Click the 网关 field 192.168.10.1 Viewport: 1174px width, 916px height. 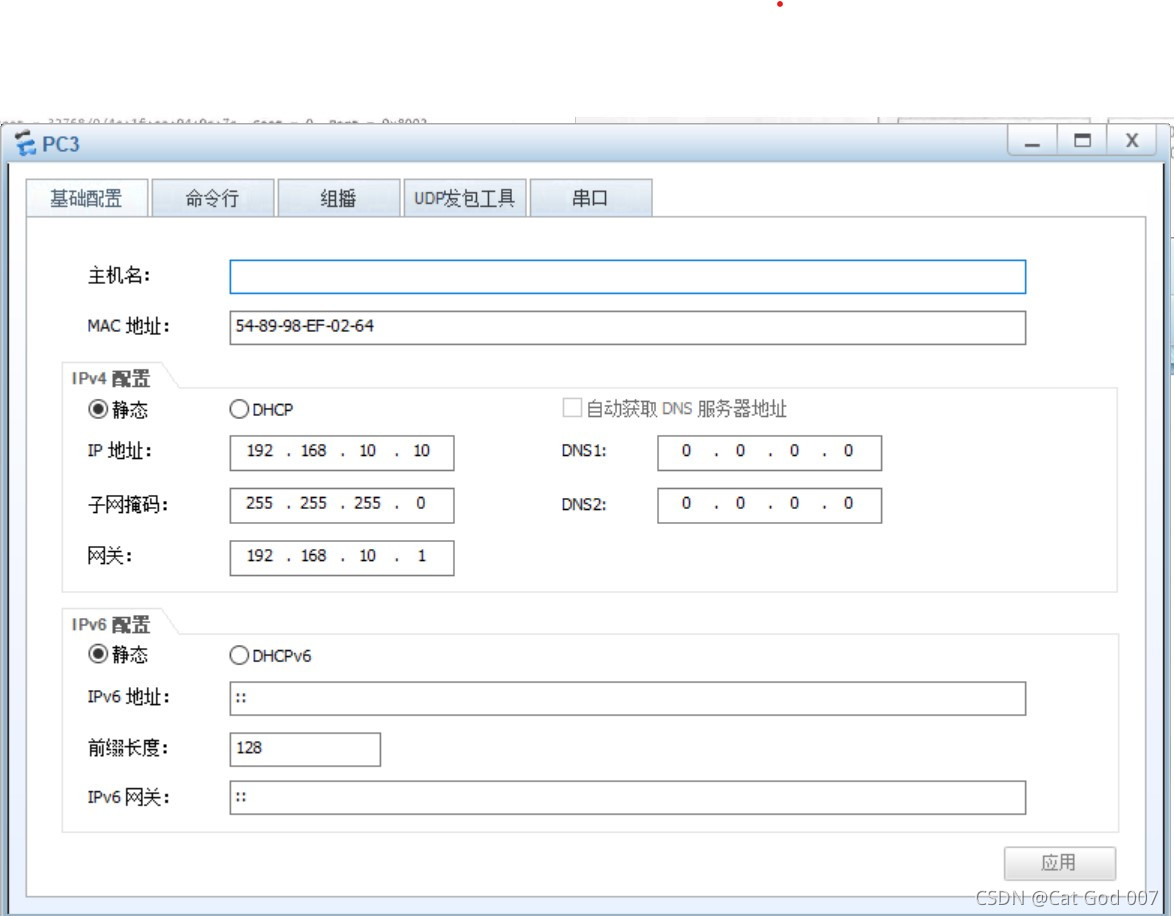point(341,557)
